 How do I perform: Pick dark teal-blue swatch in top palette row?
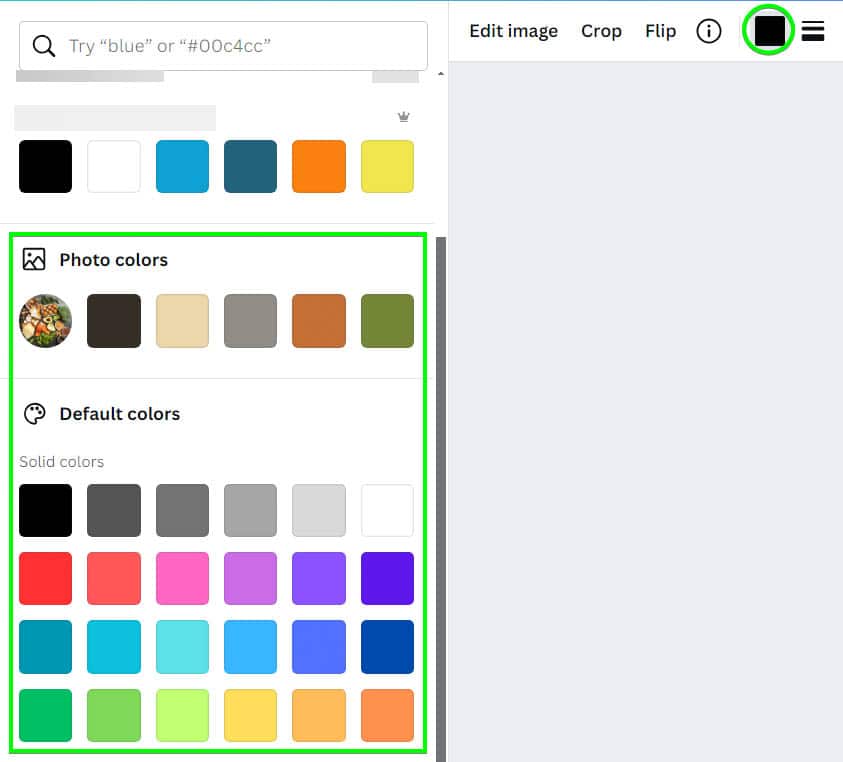point(251,166)
